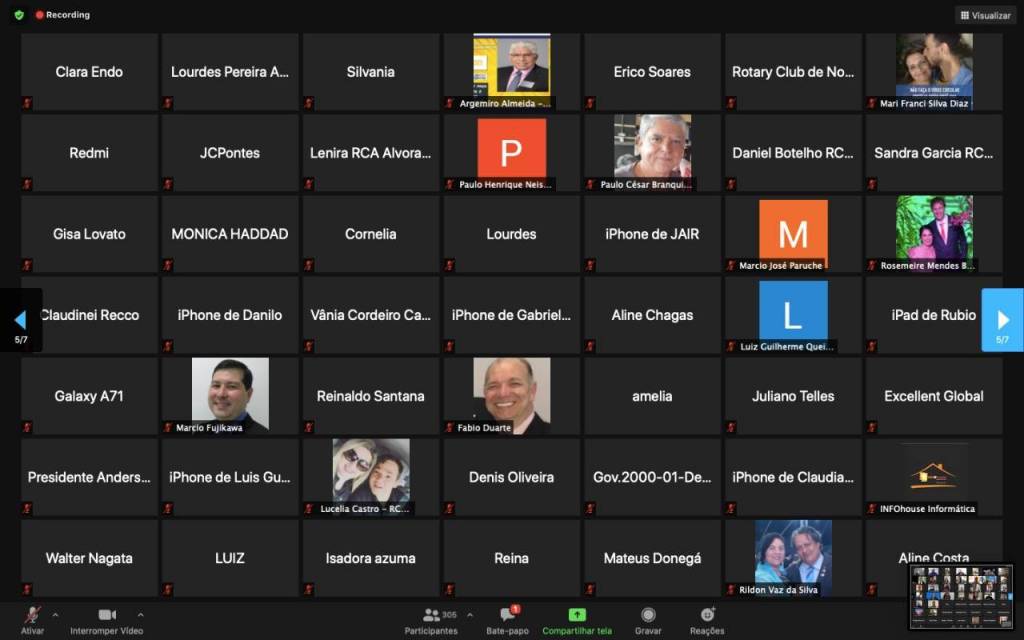
Task: Open the Visualizar view menu
Action: (985, 15)
